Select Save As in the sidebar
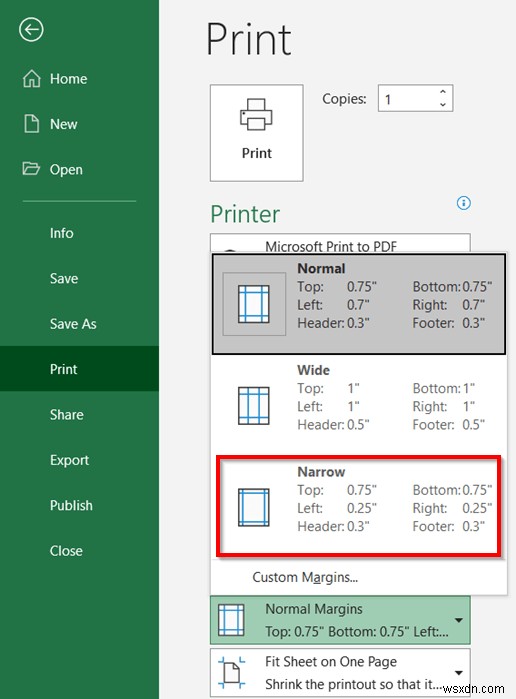 (79, 324)
